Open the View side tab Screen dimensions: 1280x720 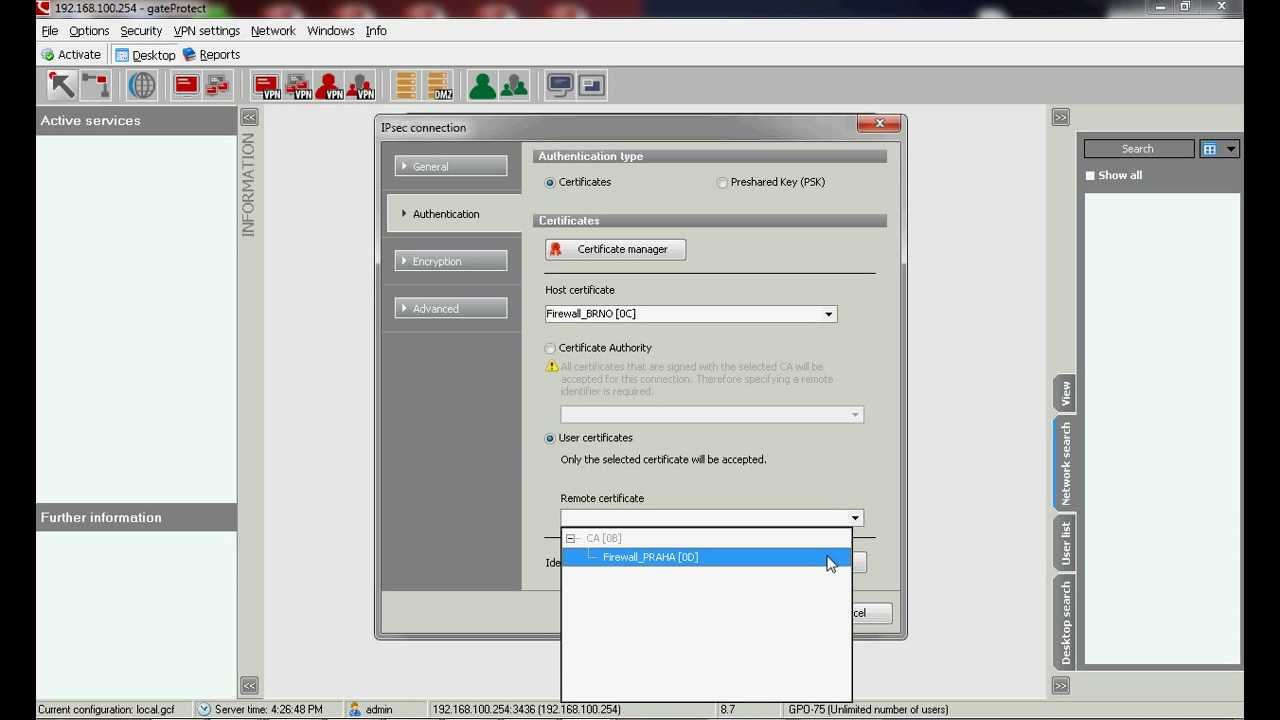1065,393
